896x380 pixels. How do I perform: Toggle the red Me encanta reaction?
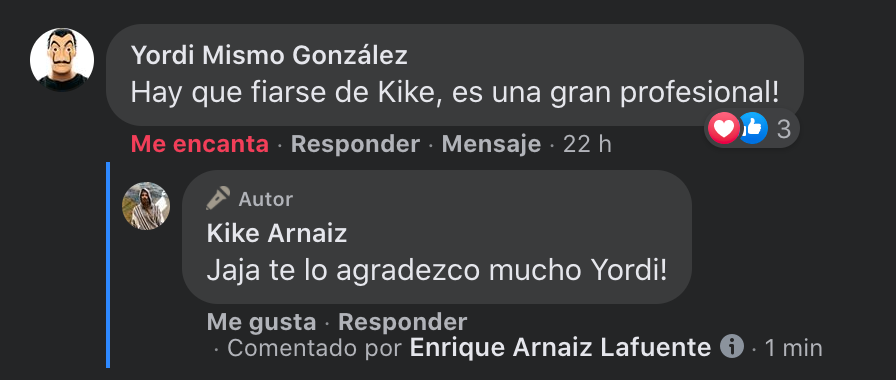pyautogui.click(x=199, y=145)
